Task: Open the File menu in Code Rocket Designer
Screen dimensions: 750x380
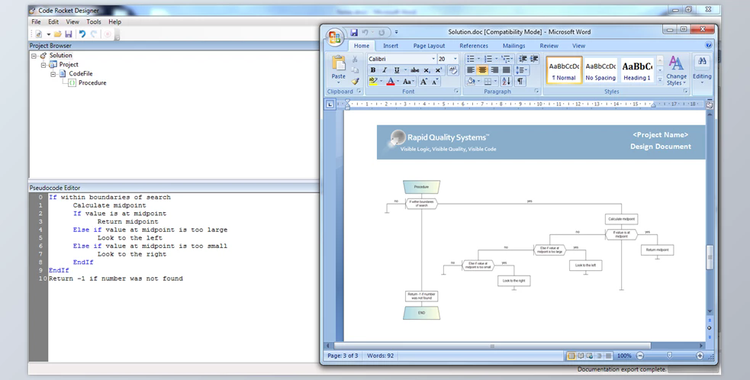Action: point(36,22)
